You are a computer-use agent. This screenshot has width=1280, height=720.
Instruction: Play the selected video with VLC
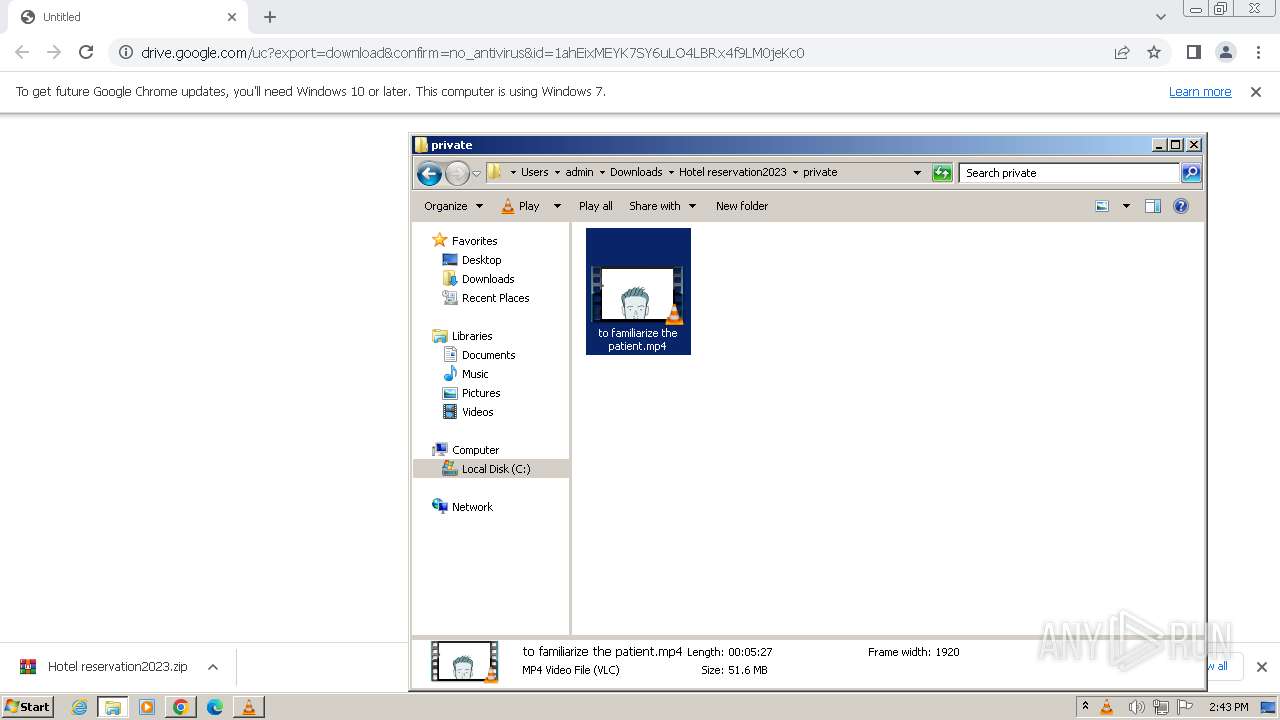[521, 206]
